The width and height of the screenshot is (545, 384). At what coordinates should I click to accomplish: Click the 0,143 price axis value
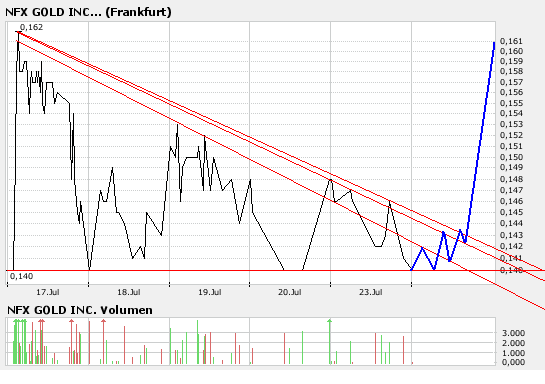click(511, 235)
